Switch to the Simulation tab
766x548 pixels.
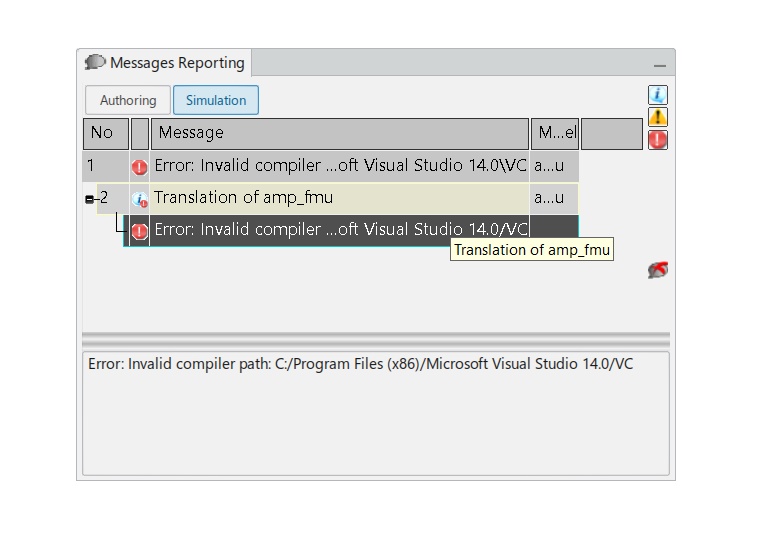(x=216, y=100)
